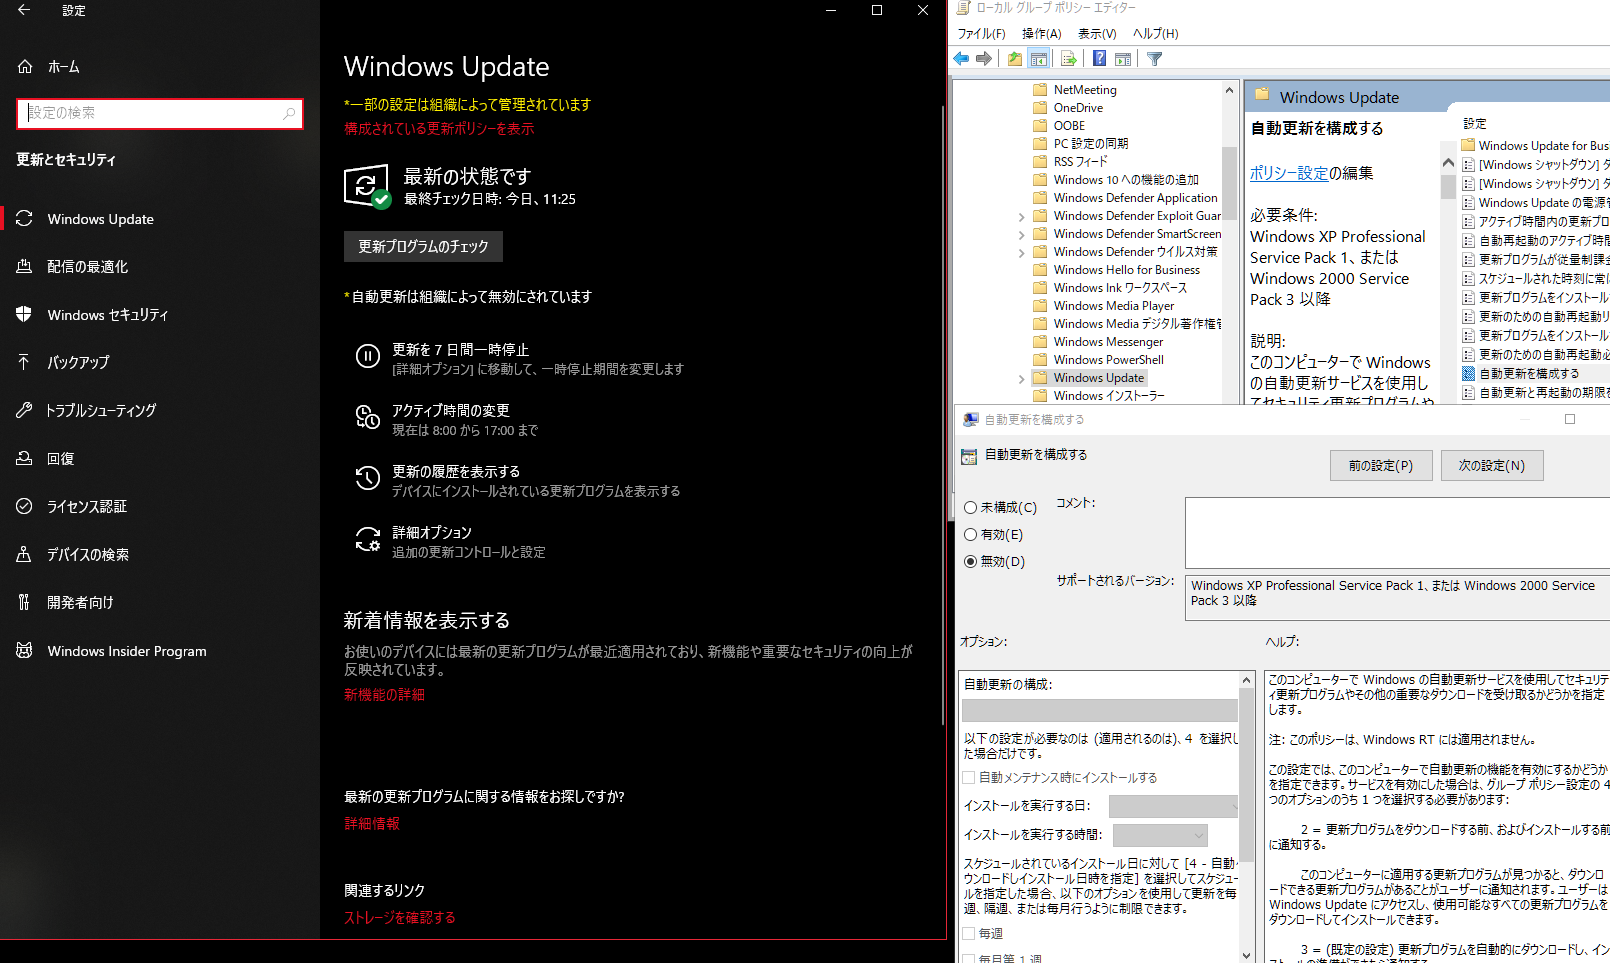Open 構成されている更新ポリシーを表示 link
The height and width of the screenshot is (963, 1610).
point(439,129)
